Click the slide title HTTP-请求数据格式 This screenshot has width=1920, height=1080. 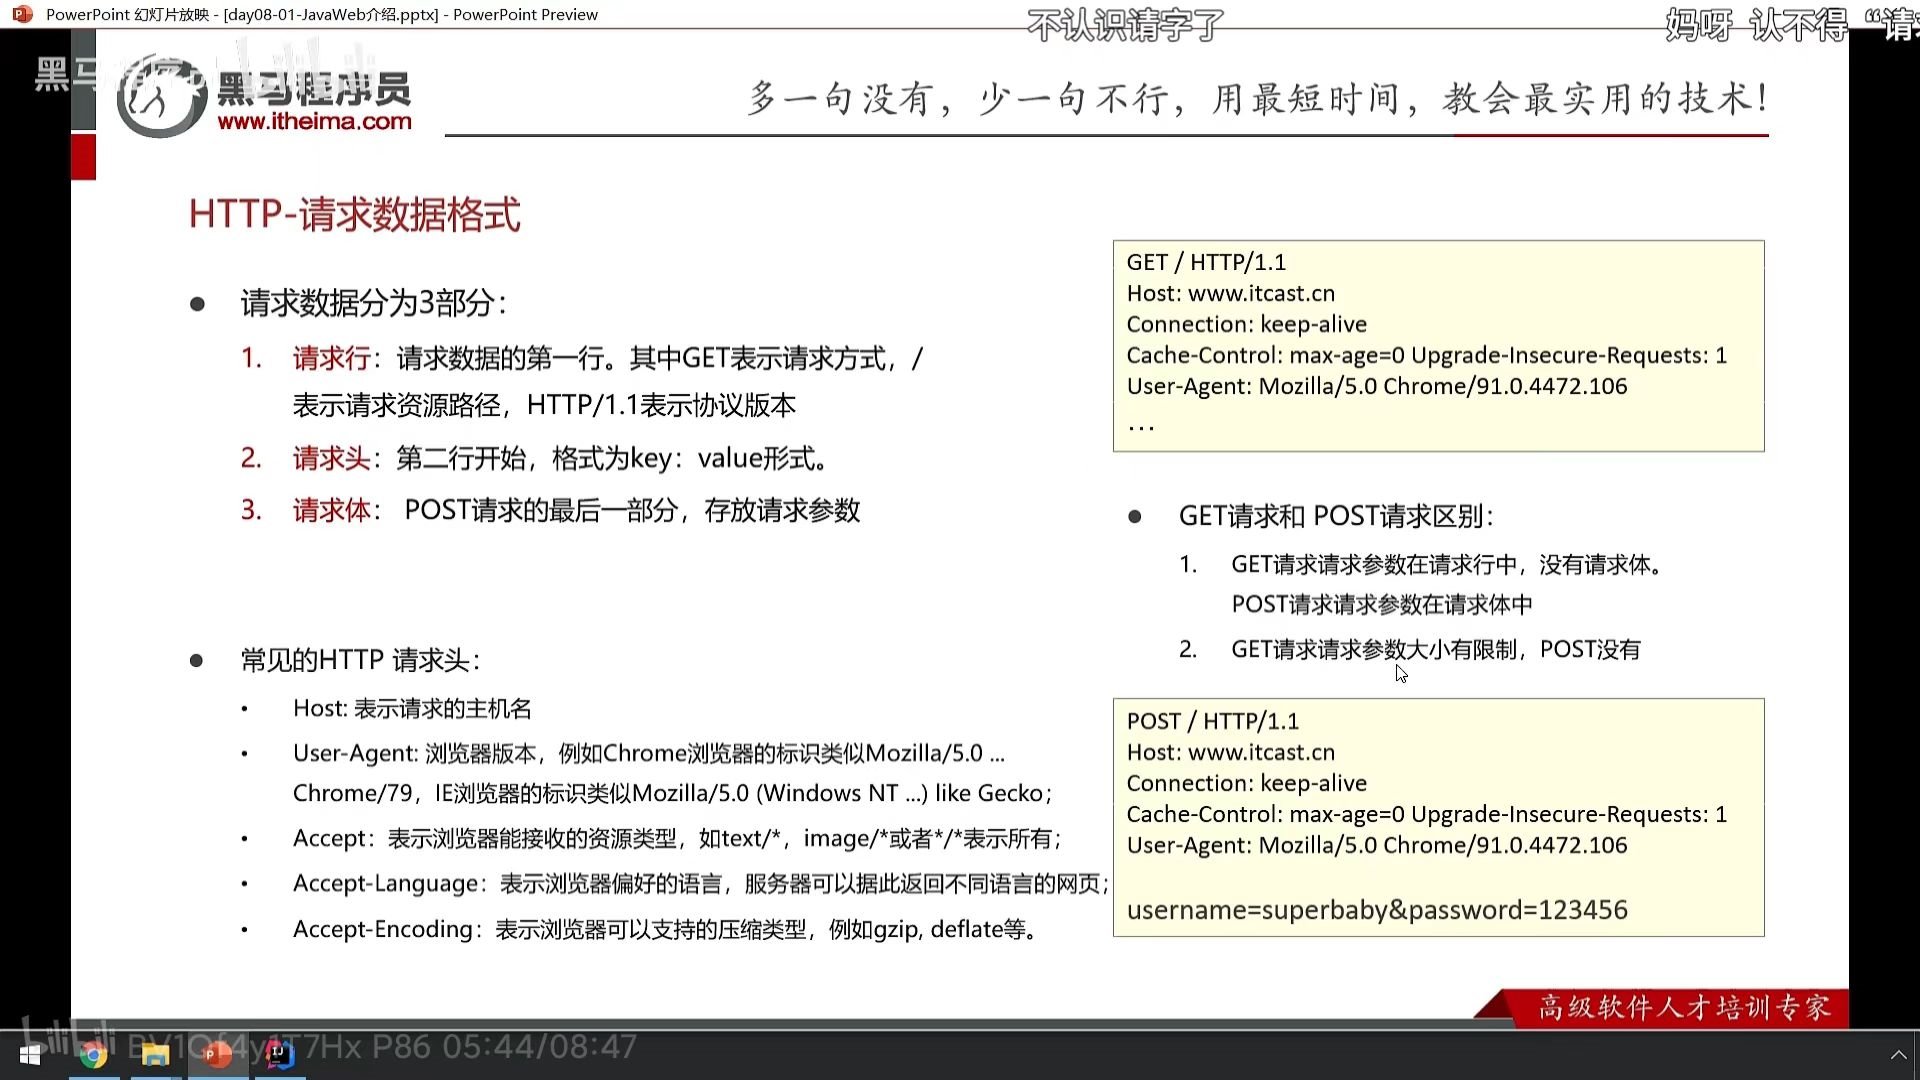(x=354, y=214)
